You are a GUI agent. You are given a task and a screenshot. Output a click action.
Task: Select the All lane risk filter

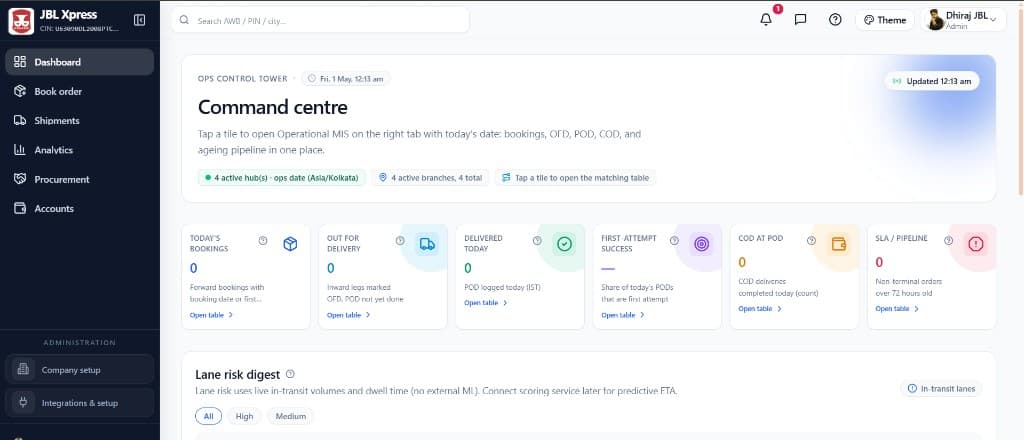click(208, 416)
